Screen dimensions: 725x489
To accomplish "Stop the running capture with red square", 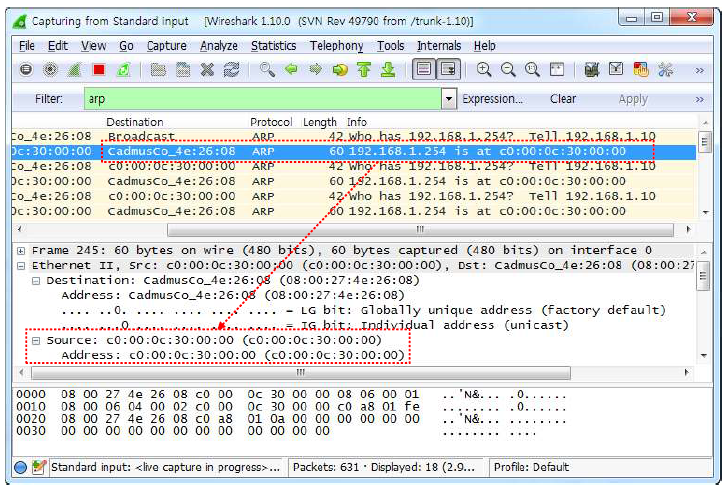I will click(98, 70).
